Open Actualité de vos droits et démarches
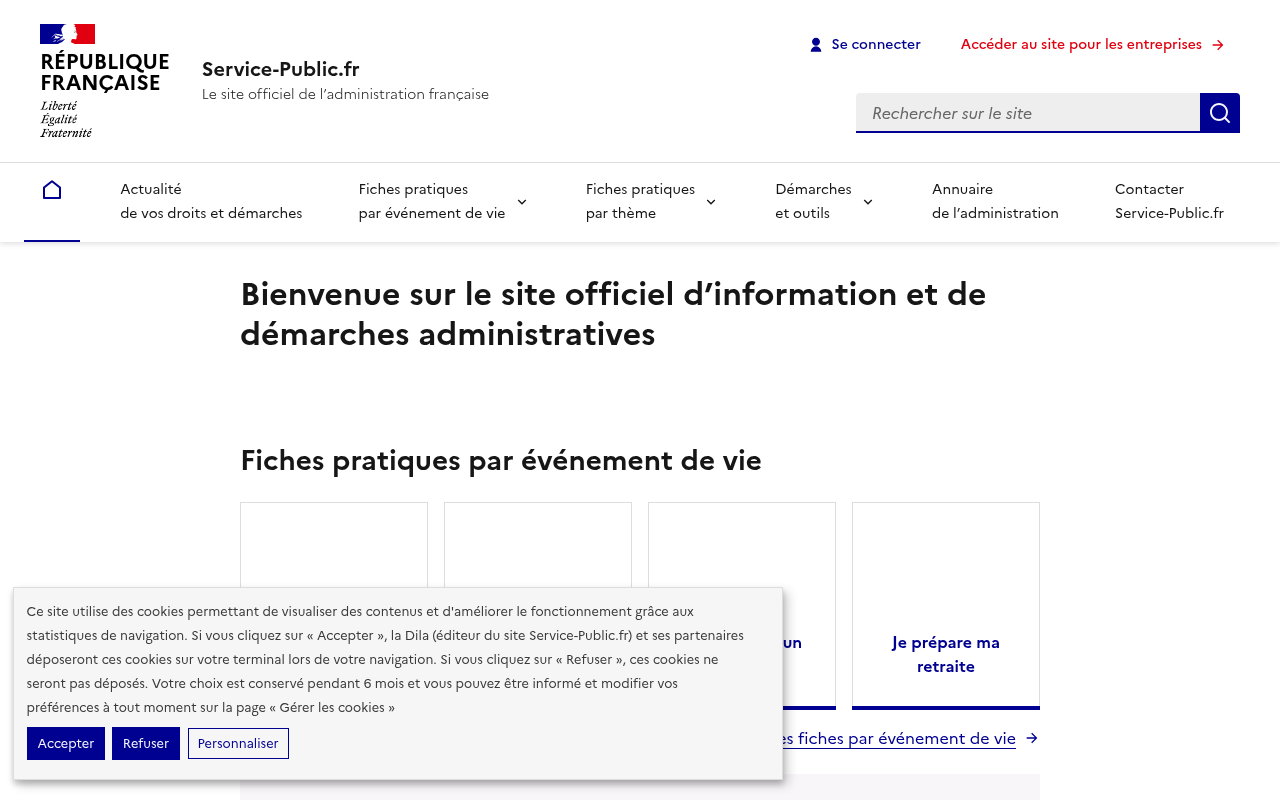The height and width of the screenshot is (800, 1280). (211, 201)
